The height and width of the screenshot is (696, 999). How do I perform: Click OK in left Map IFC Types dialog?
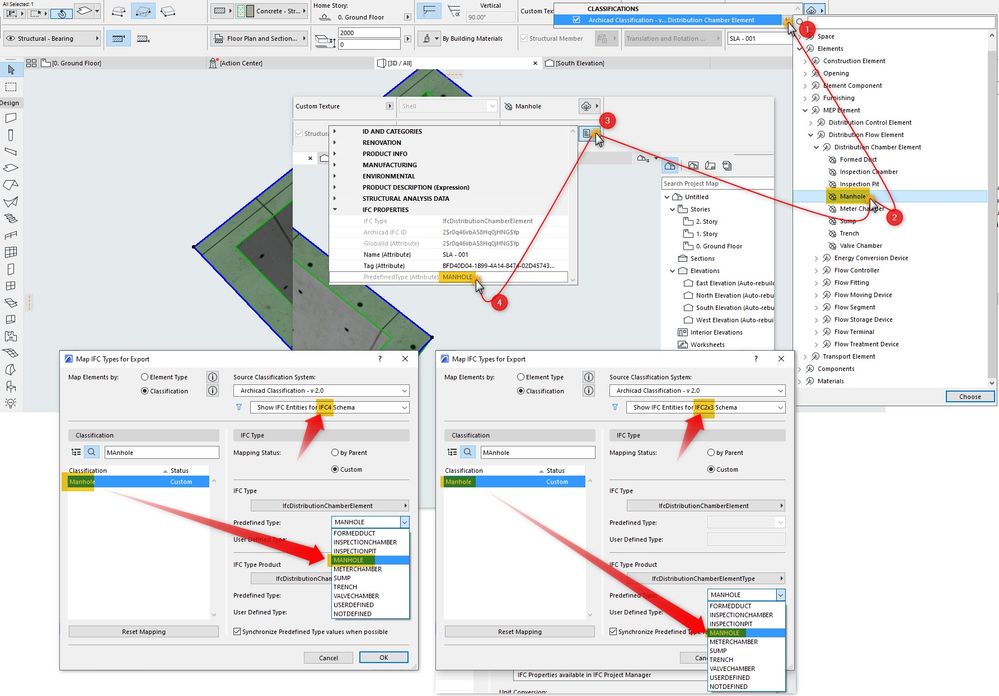(x=384, y=658)
